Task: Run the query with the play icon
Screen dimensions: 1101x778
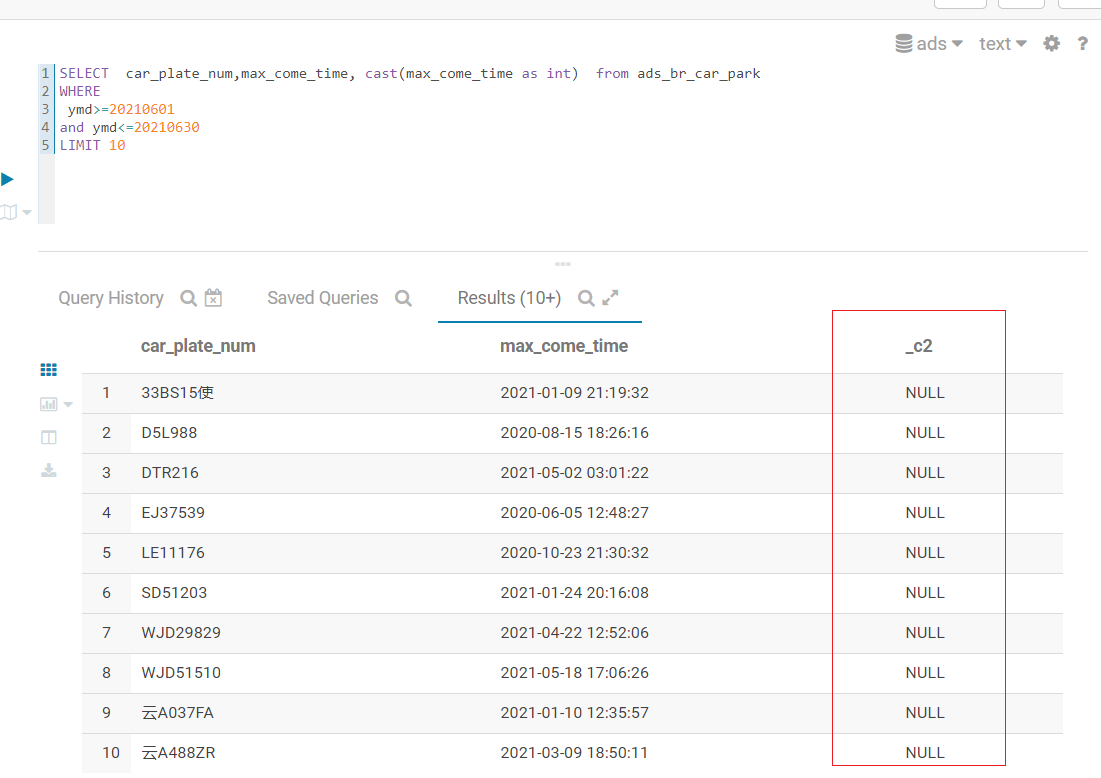Action: click(x=8, y=179)
